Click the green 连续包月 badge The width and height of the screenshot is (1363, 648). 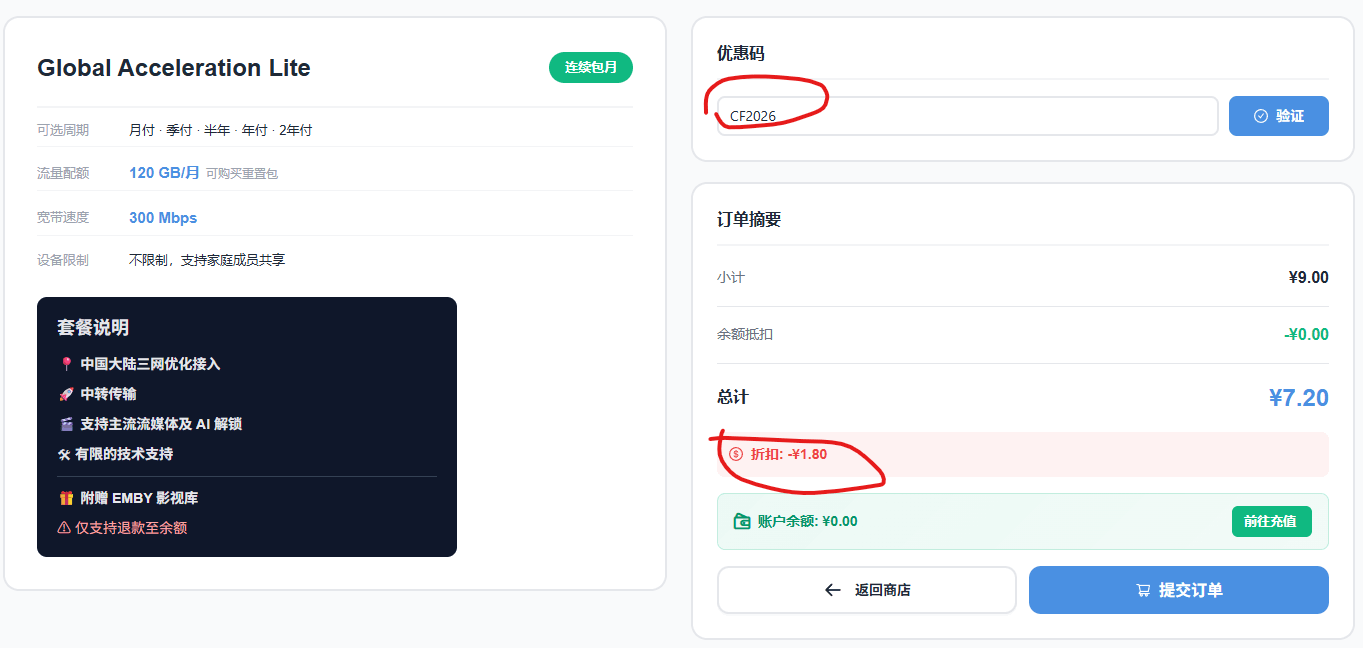pyautogui.click(x=590, y=67)
